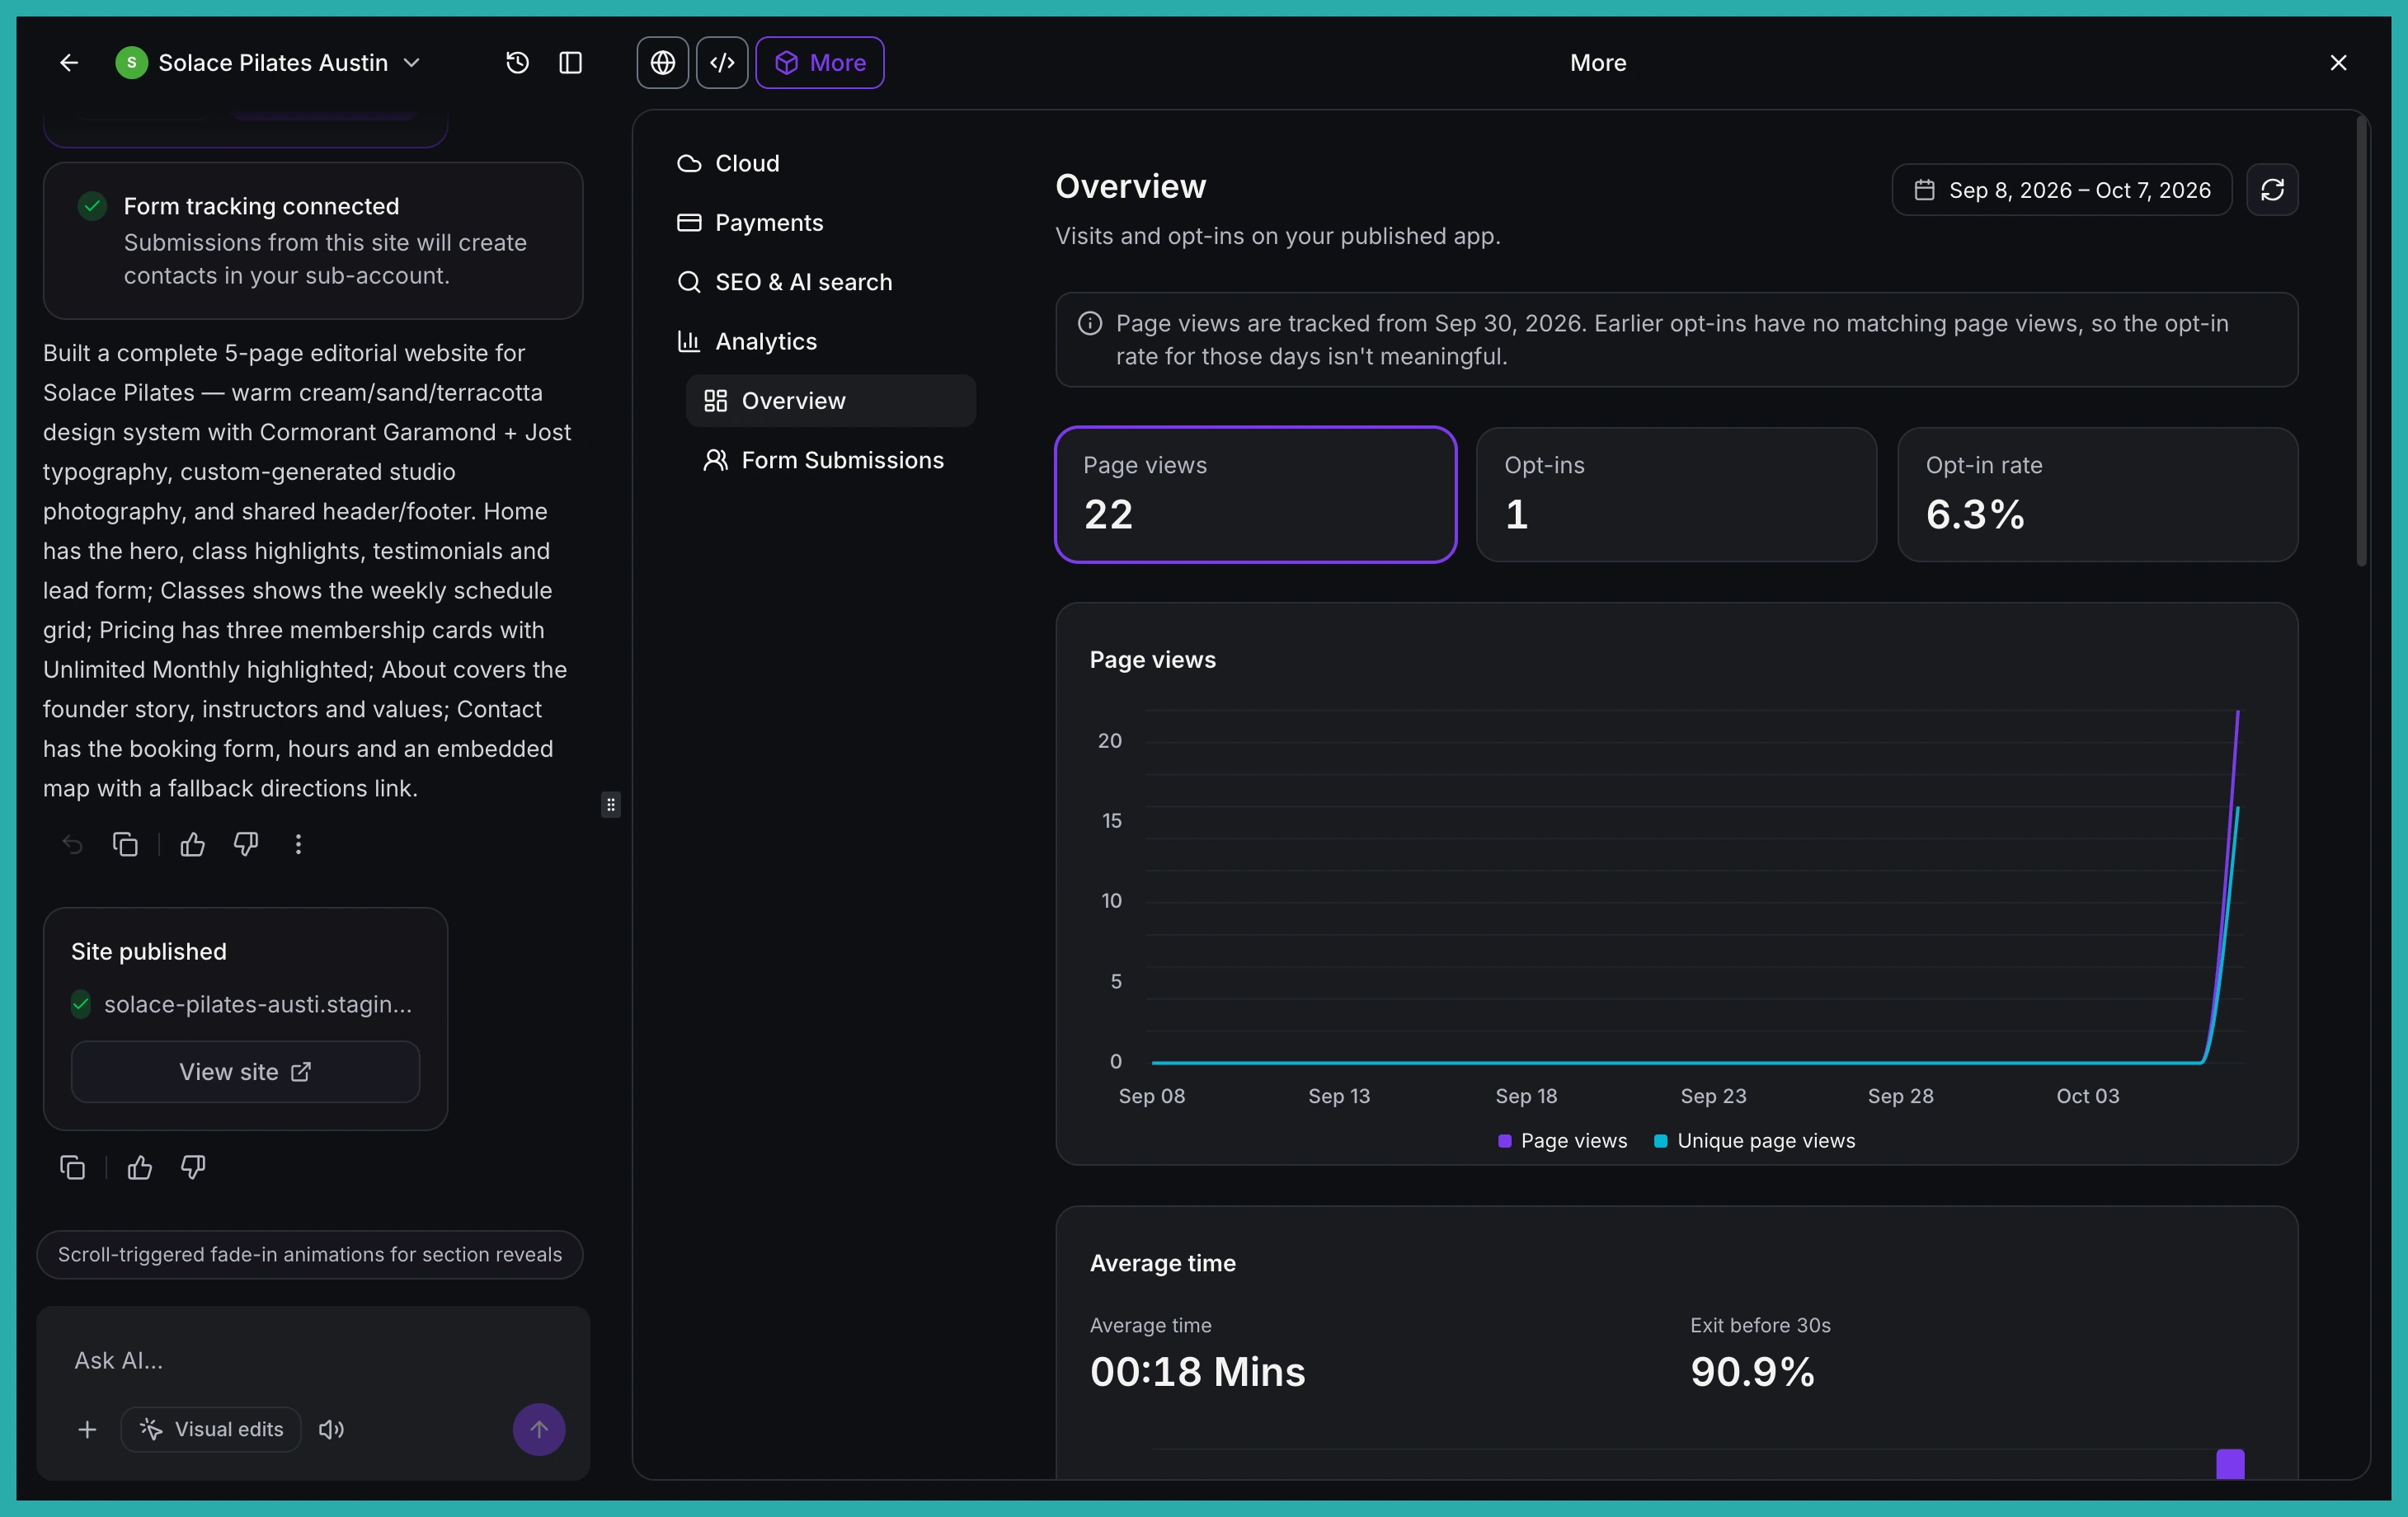This screenshot has height=1517, width=2408.
Task: Select the More tab button
Action: click(819, 63)
